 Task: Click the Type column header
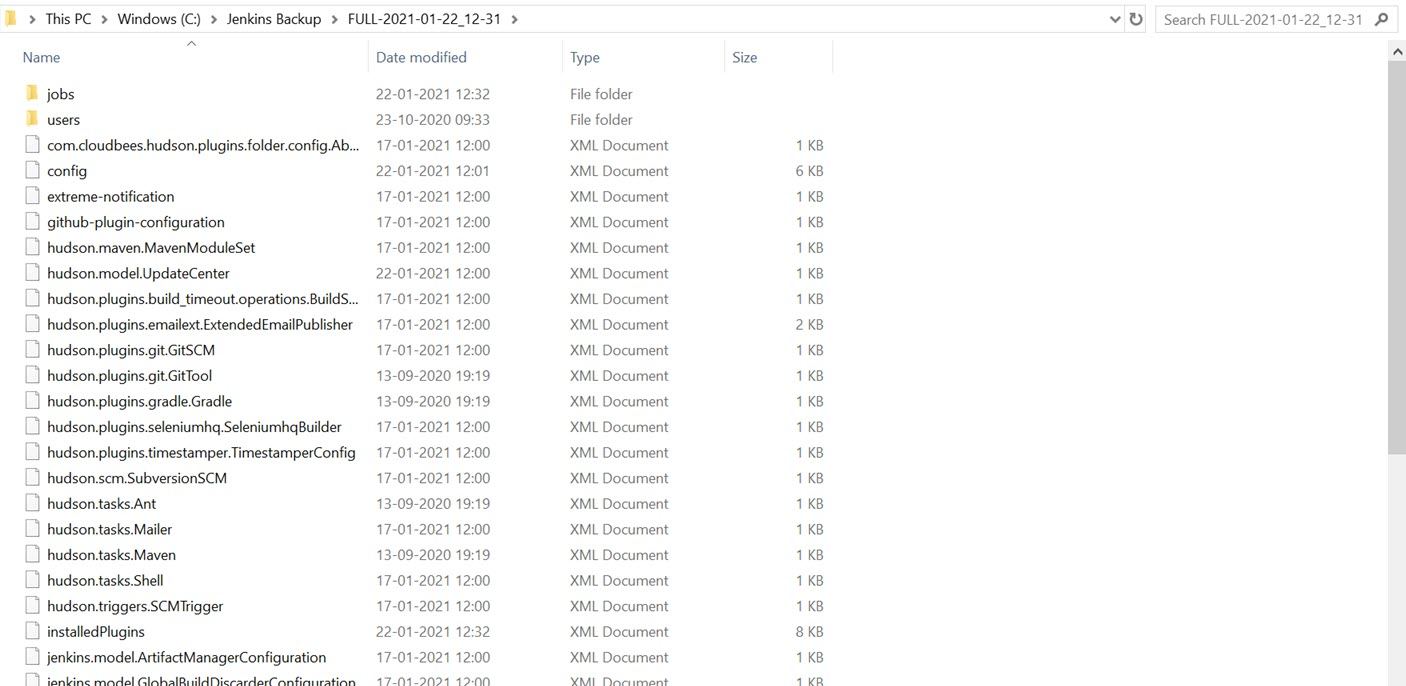pos(585,57)
